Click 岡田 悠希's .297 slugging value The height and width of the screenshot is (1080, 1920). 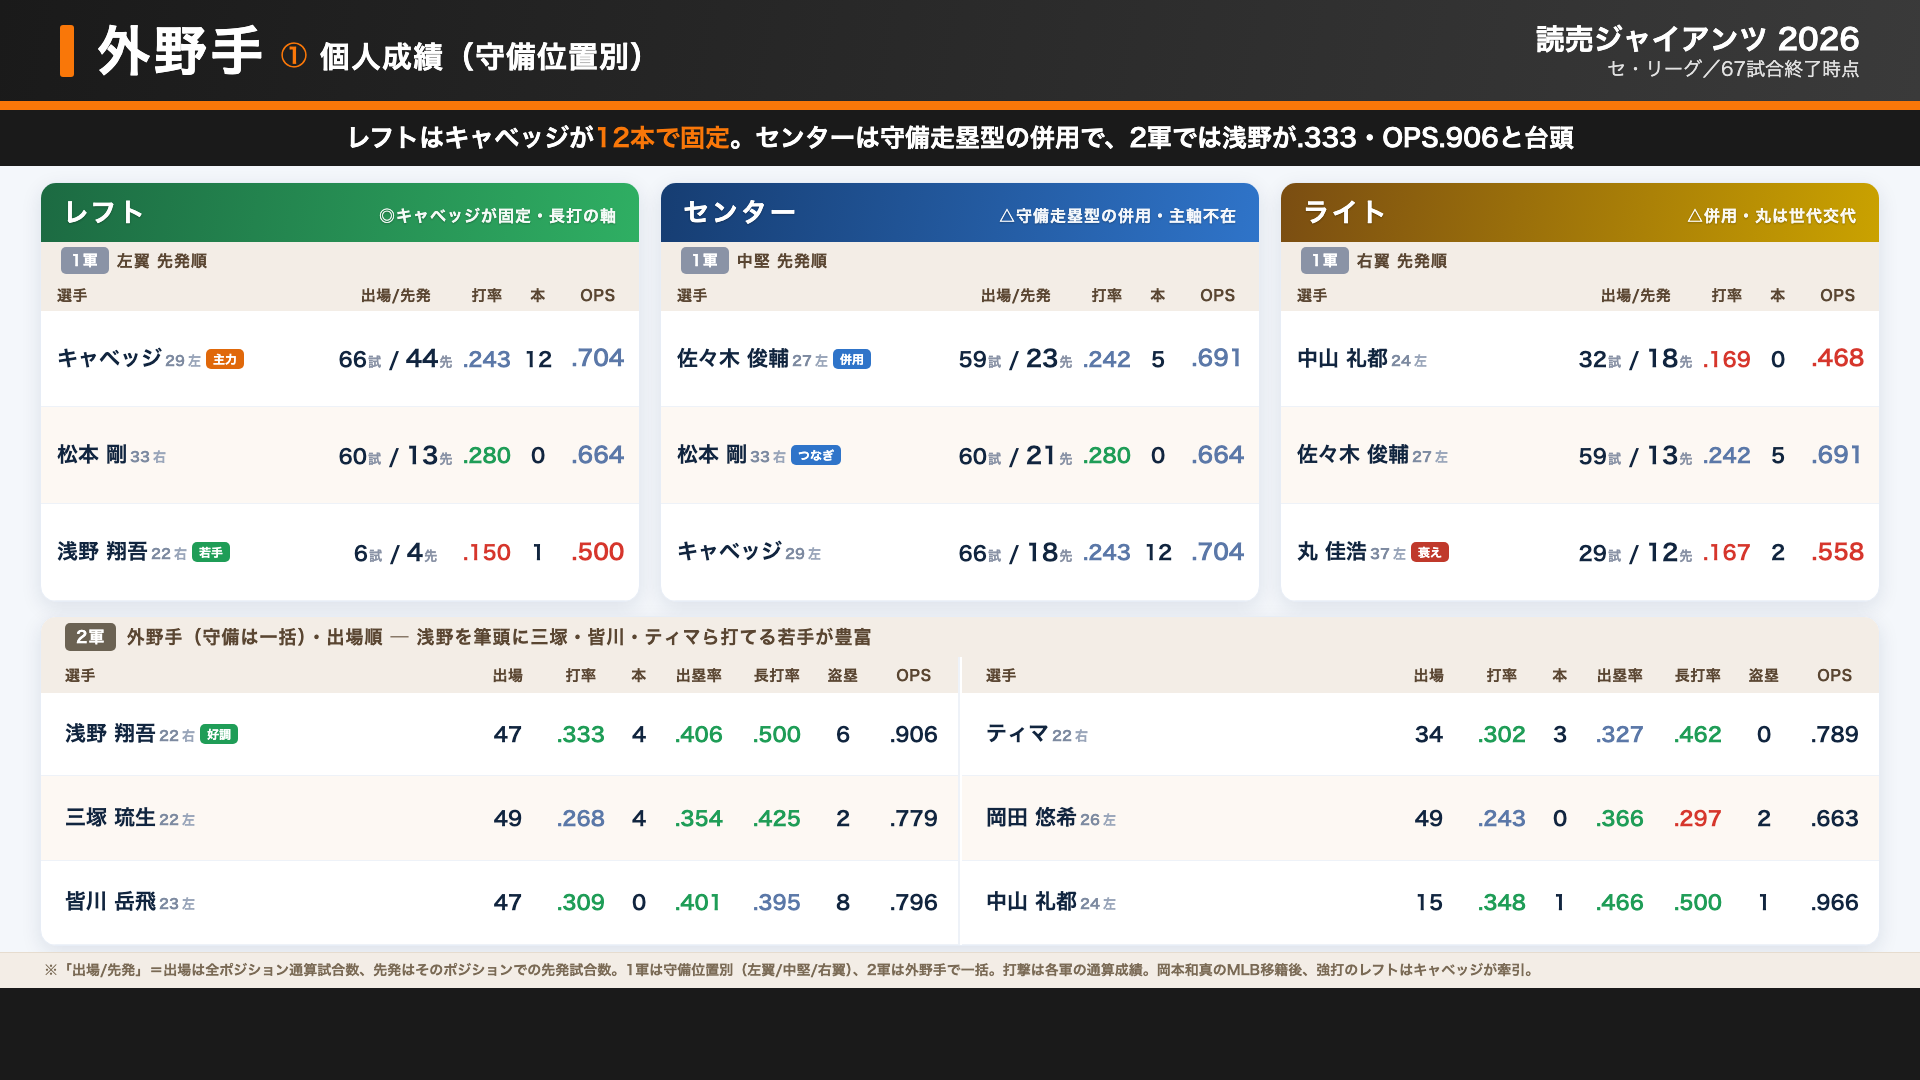1698,819
